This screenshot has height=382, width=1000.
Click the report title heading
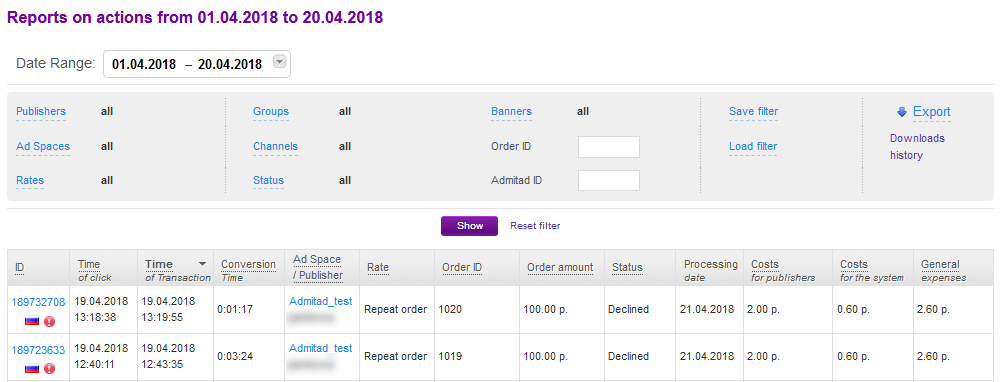point(195,17)
